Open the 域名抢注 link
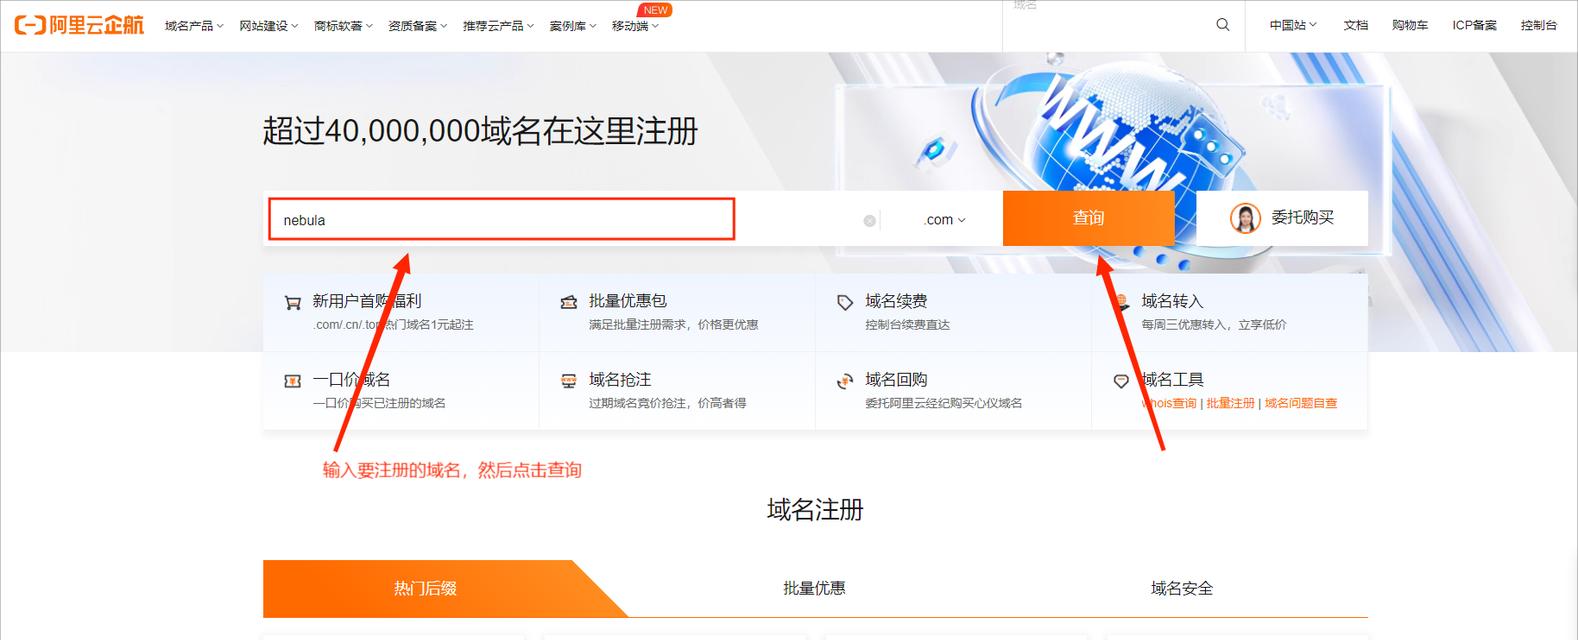Viewport: 1578px width, 640px height. point(620,380)
